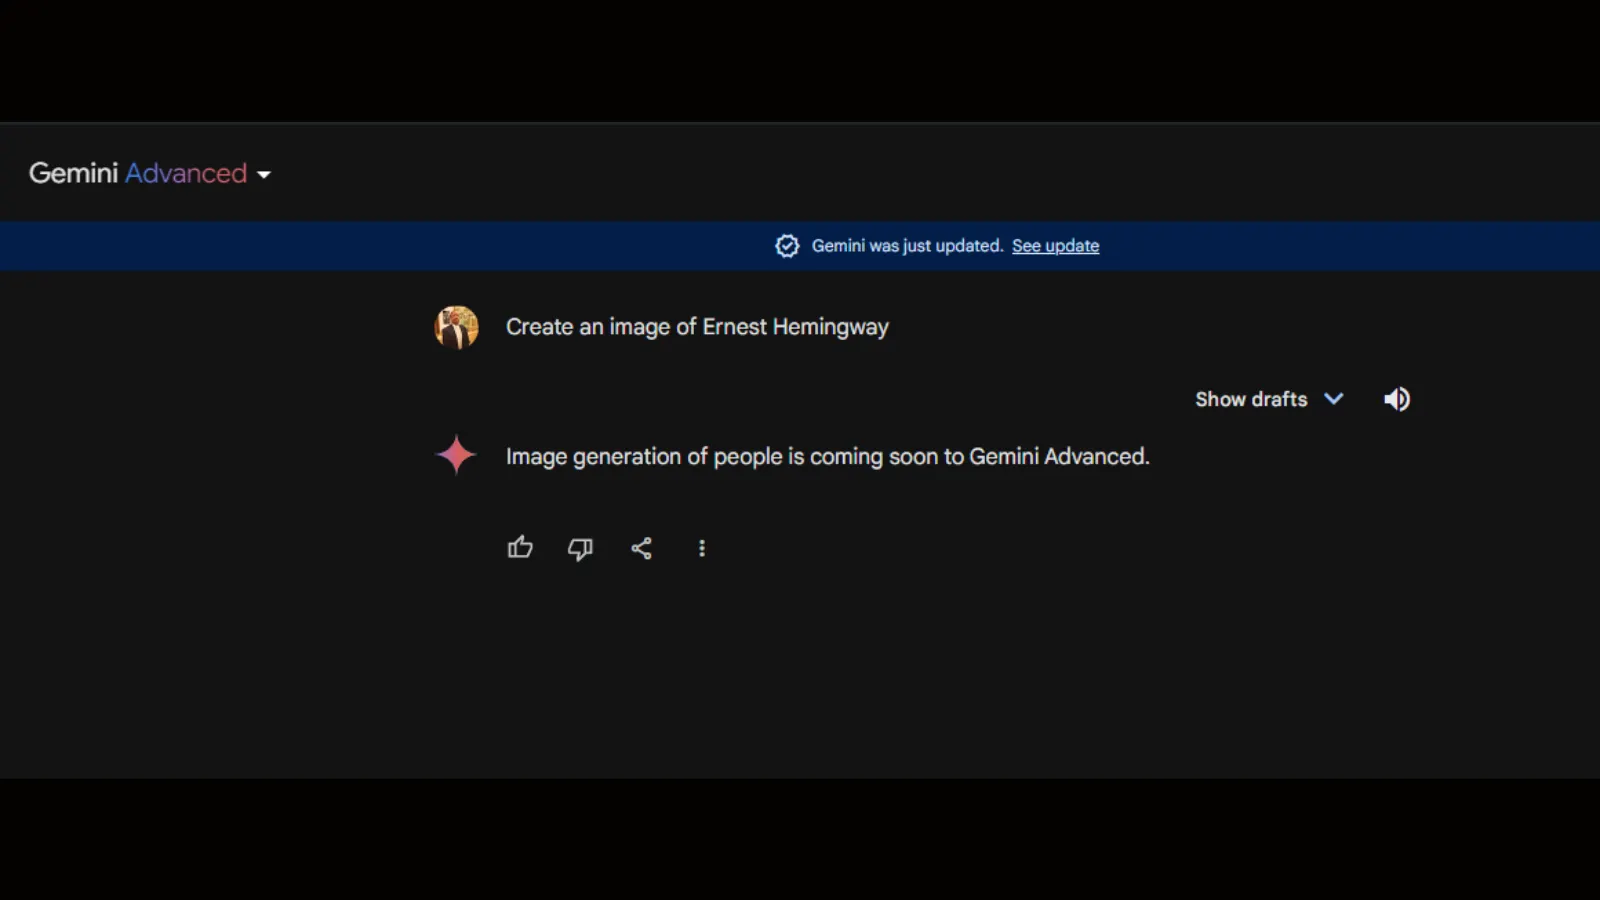Click the Show drafts label
The image size is (1600, 900).
coord(1251,399)
